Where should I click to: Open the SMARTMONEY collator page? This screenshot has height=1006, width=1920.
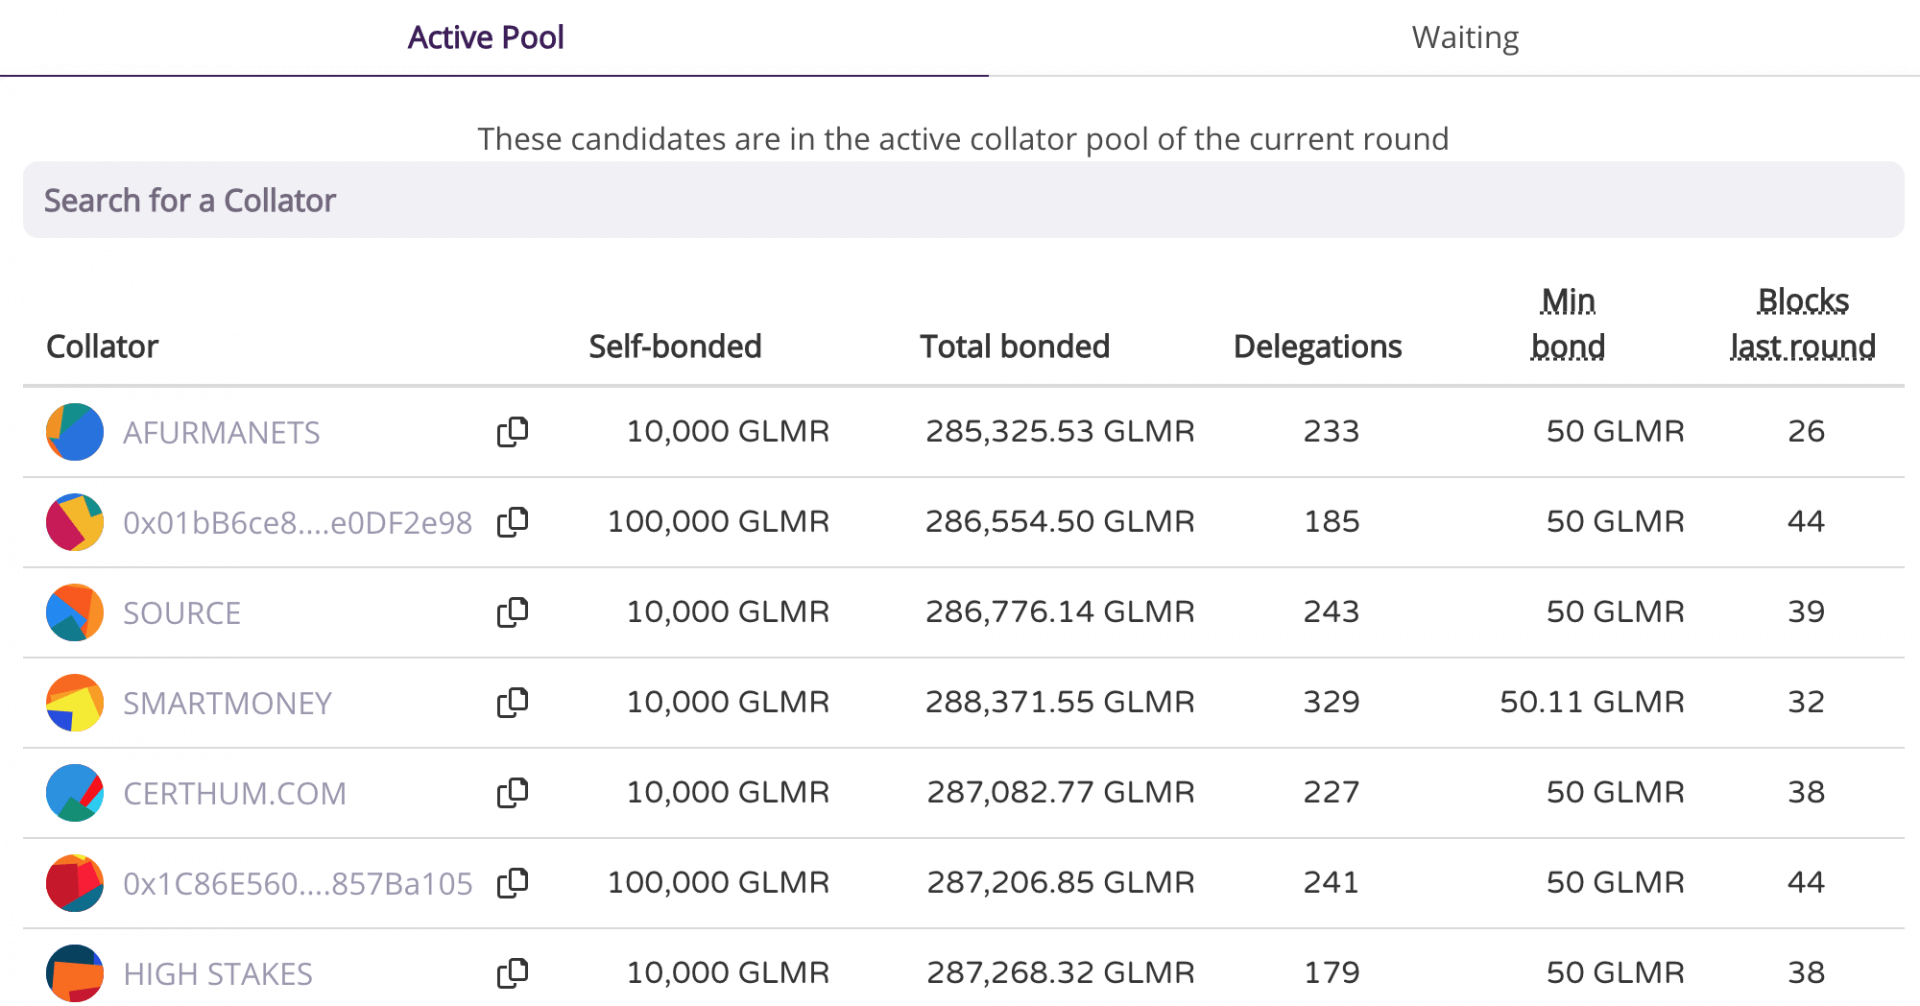(x=227, y=702)
